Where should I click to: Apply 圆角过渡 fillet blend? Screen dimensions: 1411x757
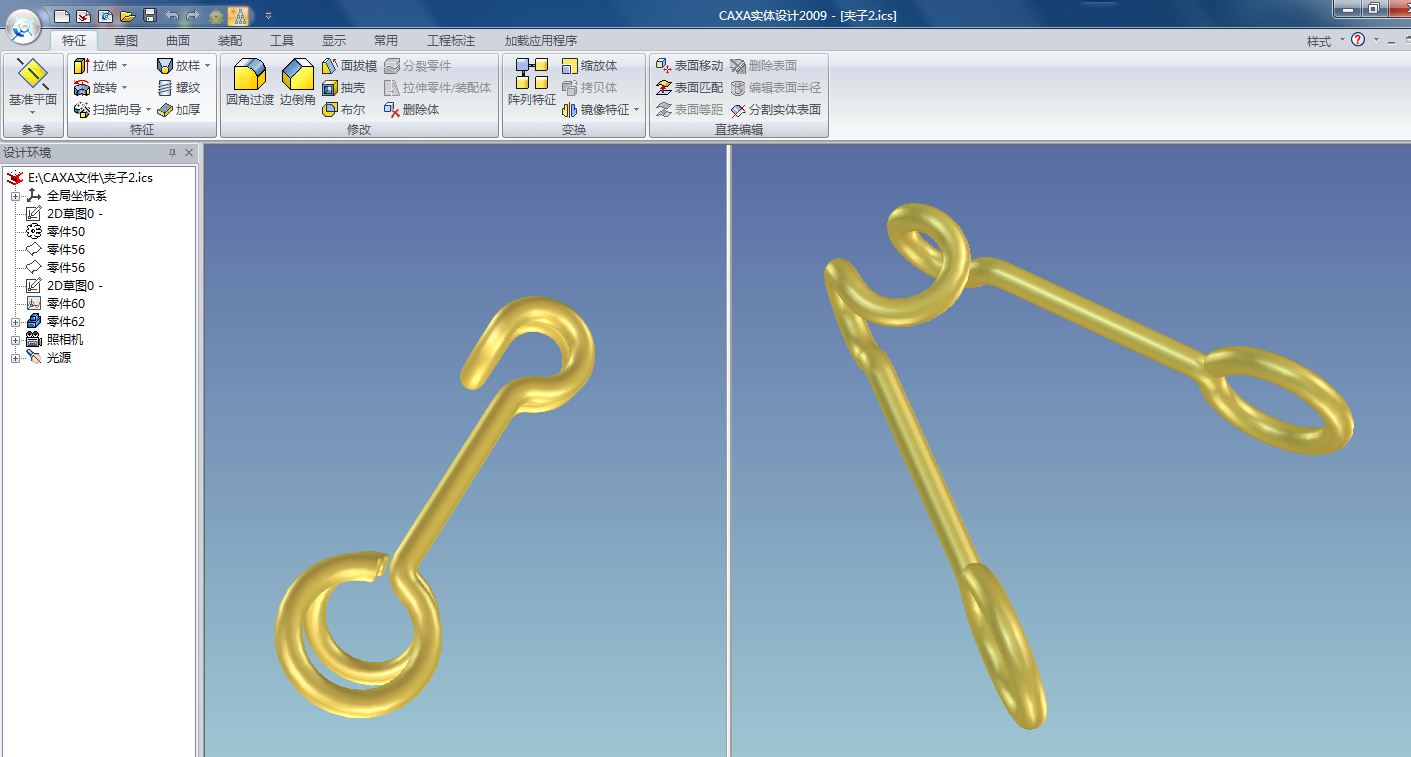click(x=249, y=83)
